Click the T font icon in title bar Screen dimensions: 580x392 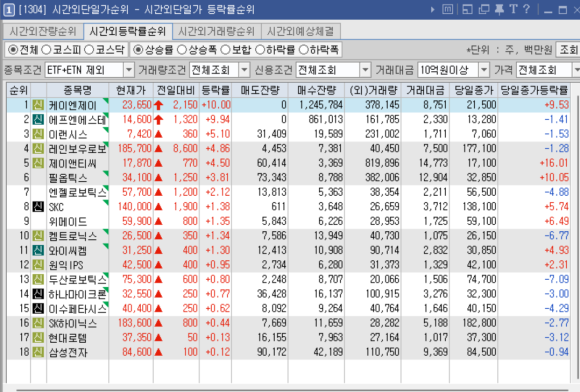pyautogui.click(x=513, y=9)
